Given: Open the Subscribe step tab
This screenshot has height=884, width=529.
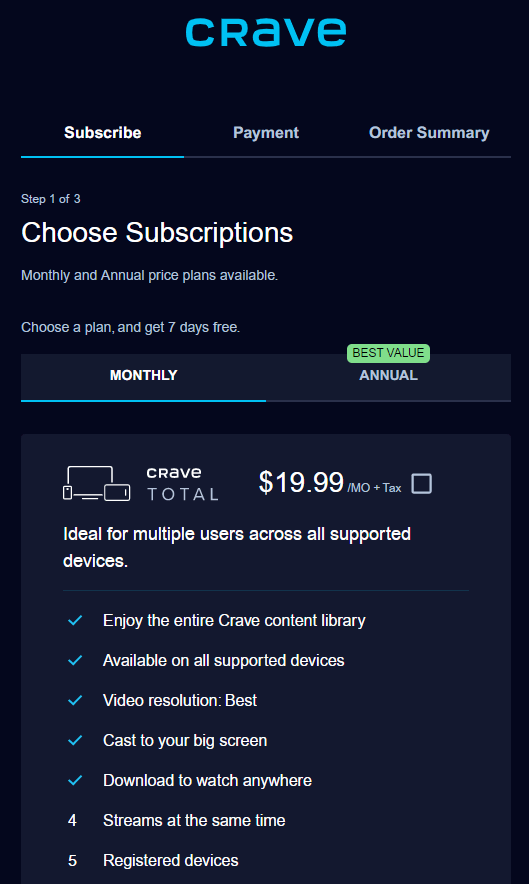Looking at the screenshot, I should [x=103, y=134].
